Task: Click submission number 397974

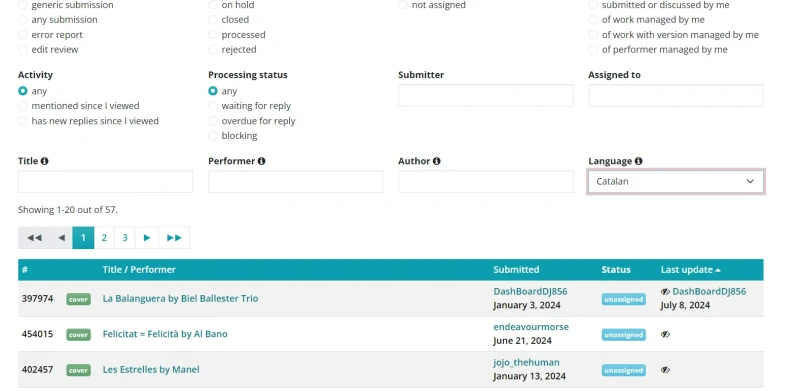Action: [37, 299]
